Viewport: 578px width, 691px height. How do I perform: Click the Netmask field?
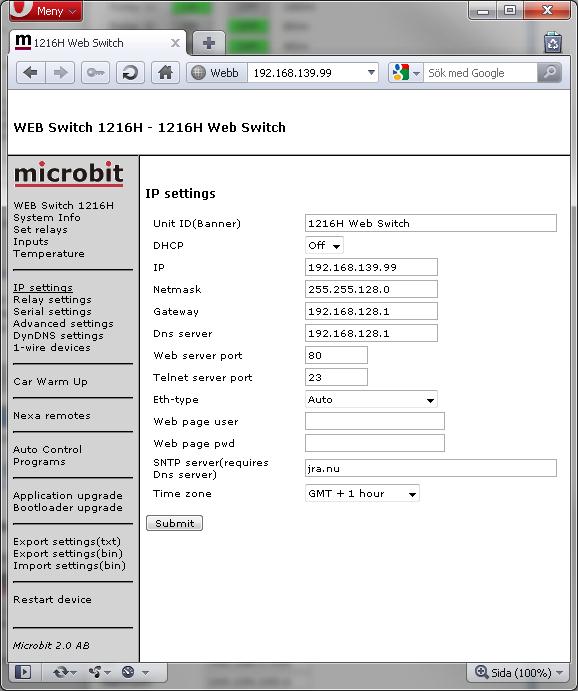click(x=371, y=289)
